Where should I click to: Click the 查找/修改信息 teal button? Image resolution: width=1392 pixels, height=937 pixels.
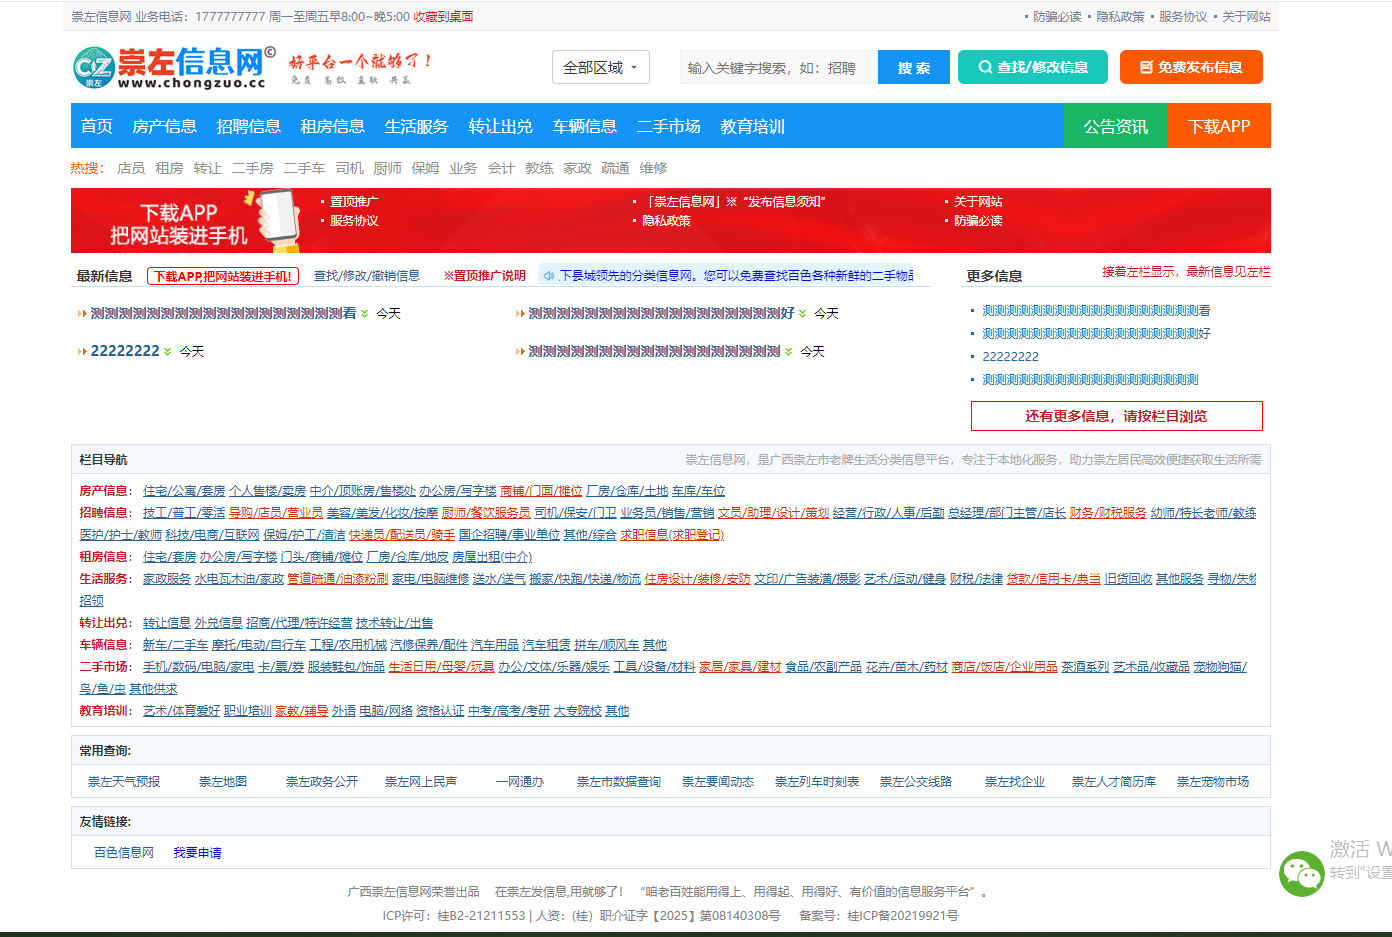[x=1033, y=67]
